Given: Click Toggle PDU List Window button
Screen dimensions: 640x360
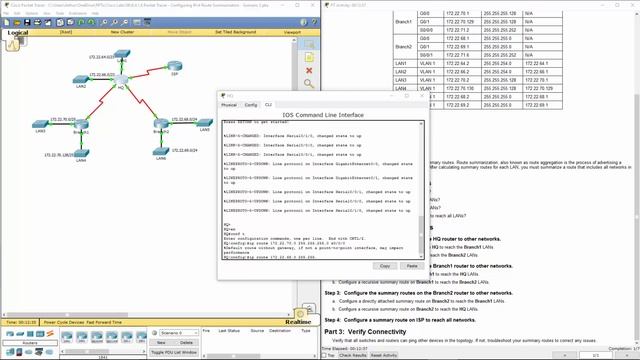Looking at the screenshot, I should [x=174, y=352].
